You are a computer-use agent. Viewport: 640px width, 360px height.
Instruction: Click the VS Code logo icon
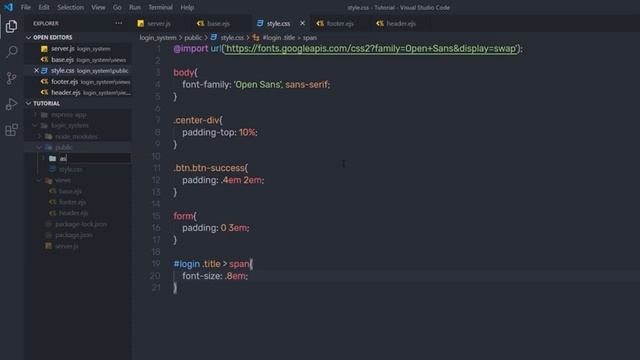point(9,7)
